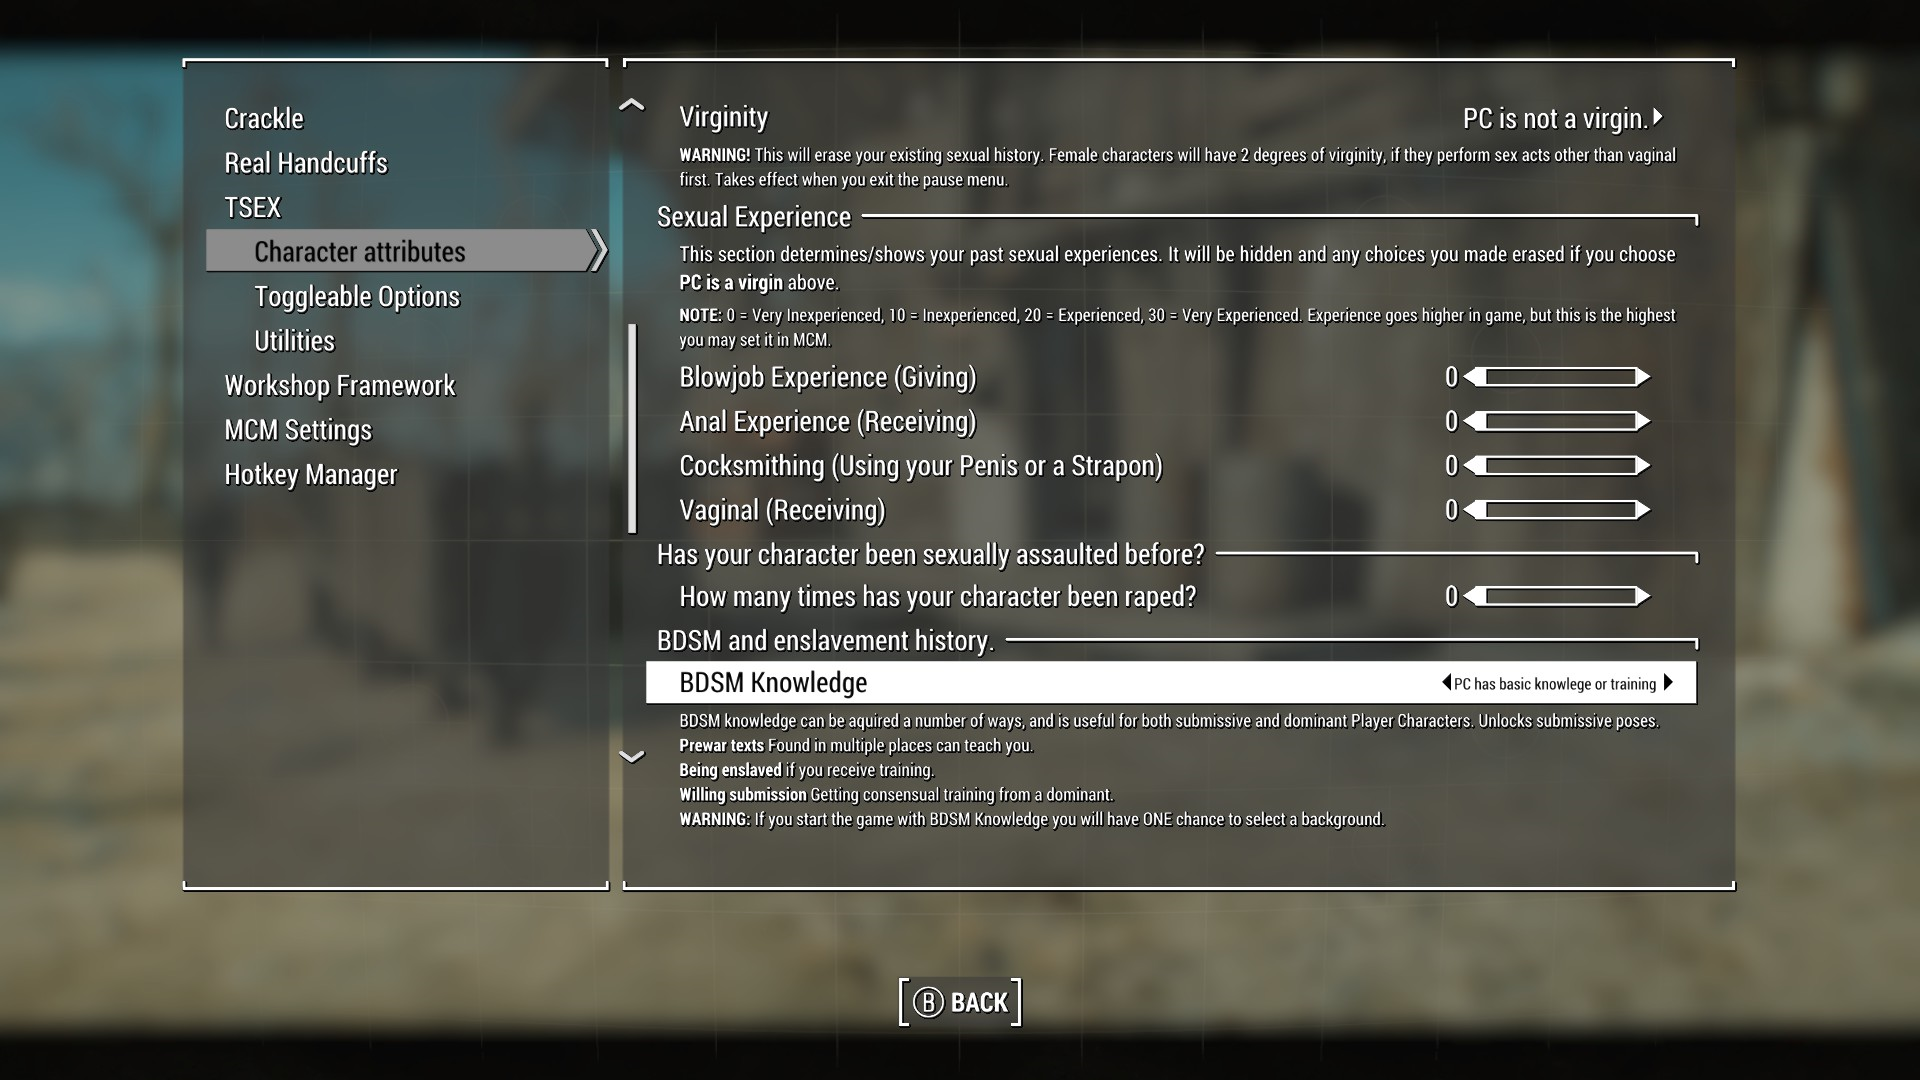The width and height of the screenshot is (1920, 1080).
Task: Increase Anal Experience with right arrow
Action: (x=1642, y=421)
